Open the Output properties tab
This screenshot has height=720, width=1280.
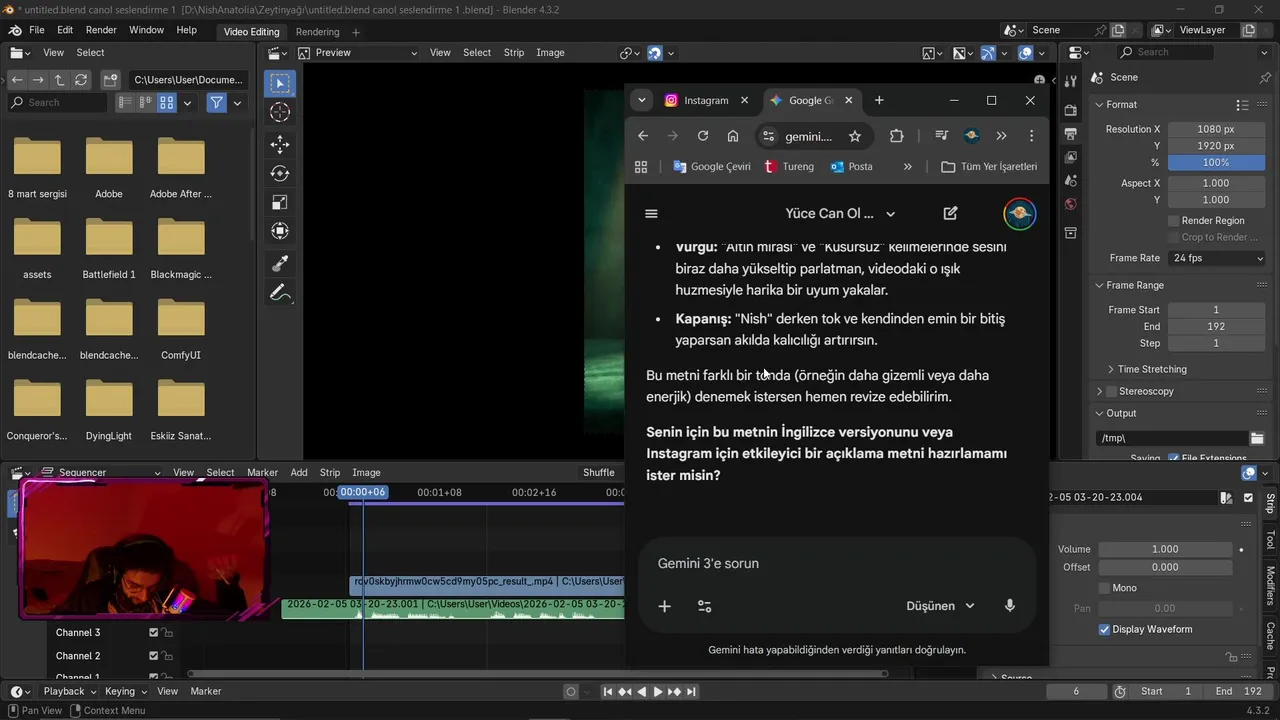click(1070, 133)
